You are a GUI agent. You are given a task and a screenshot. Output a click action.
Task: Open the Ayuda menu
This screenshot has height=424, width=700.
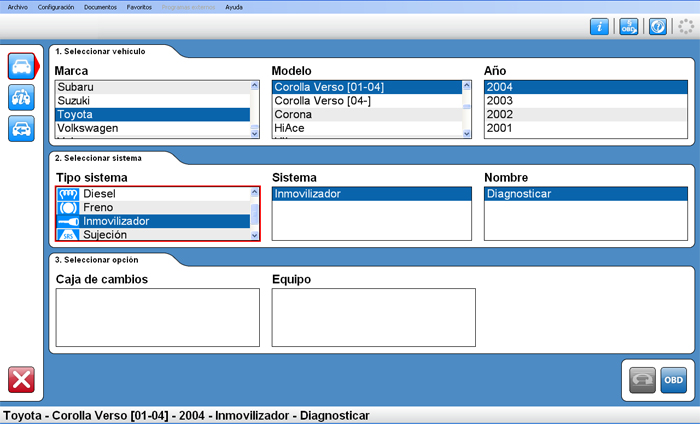234,7
